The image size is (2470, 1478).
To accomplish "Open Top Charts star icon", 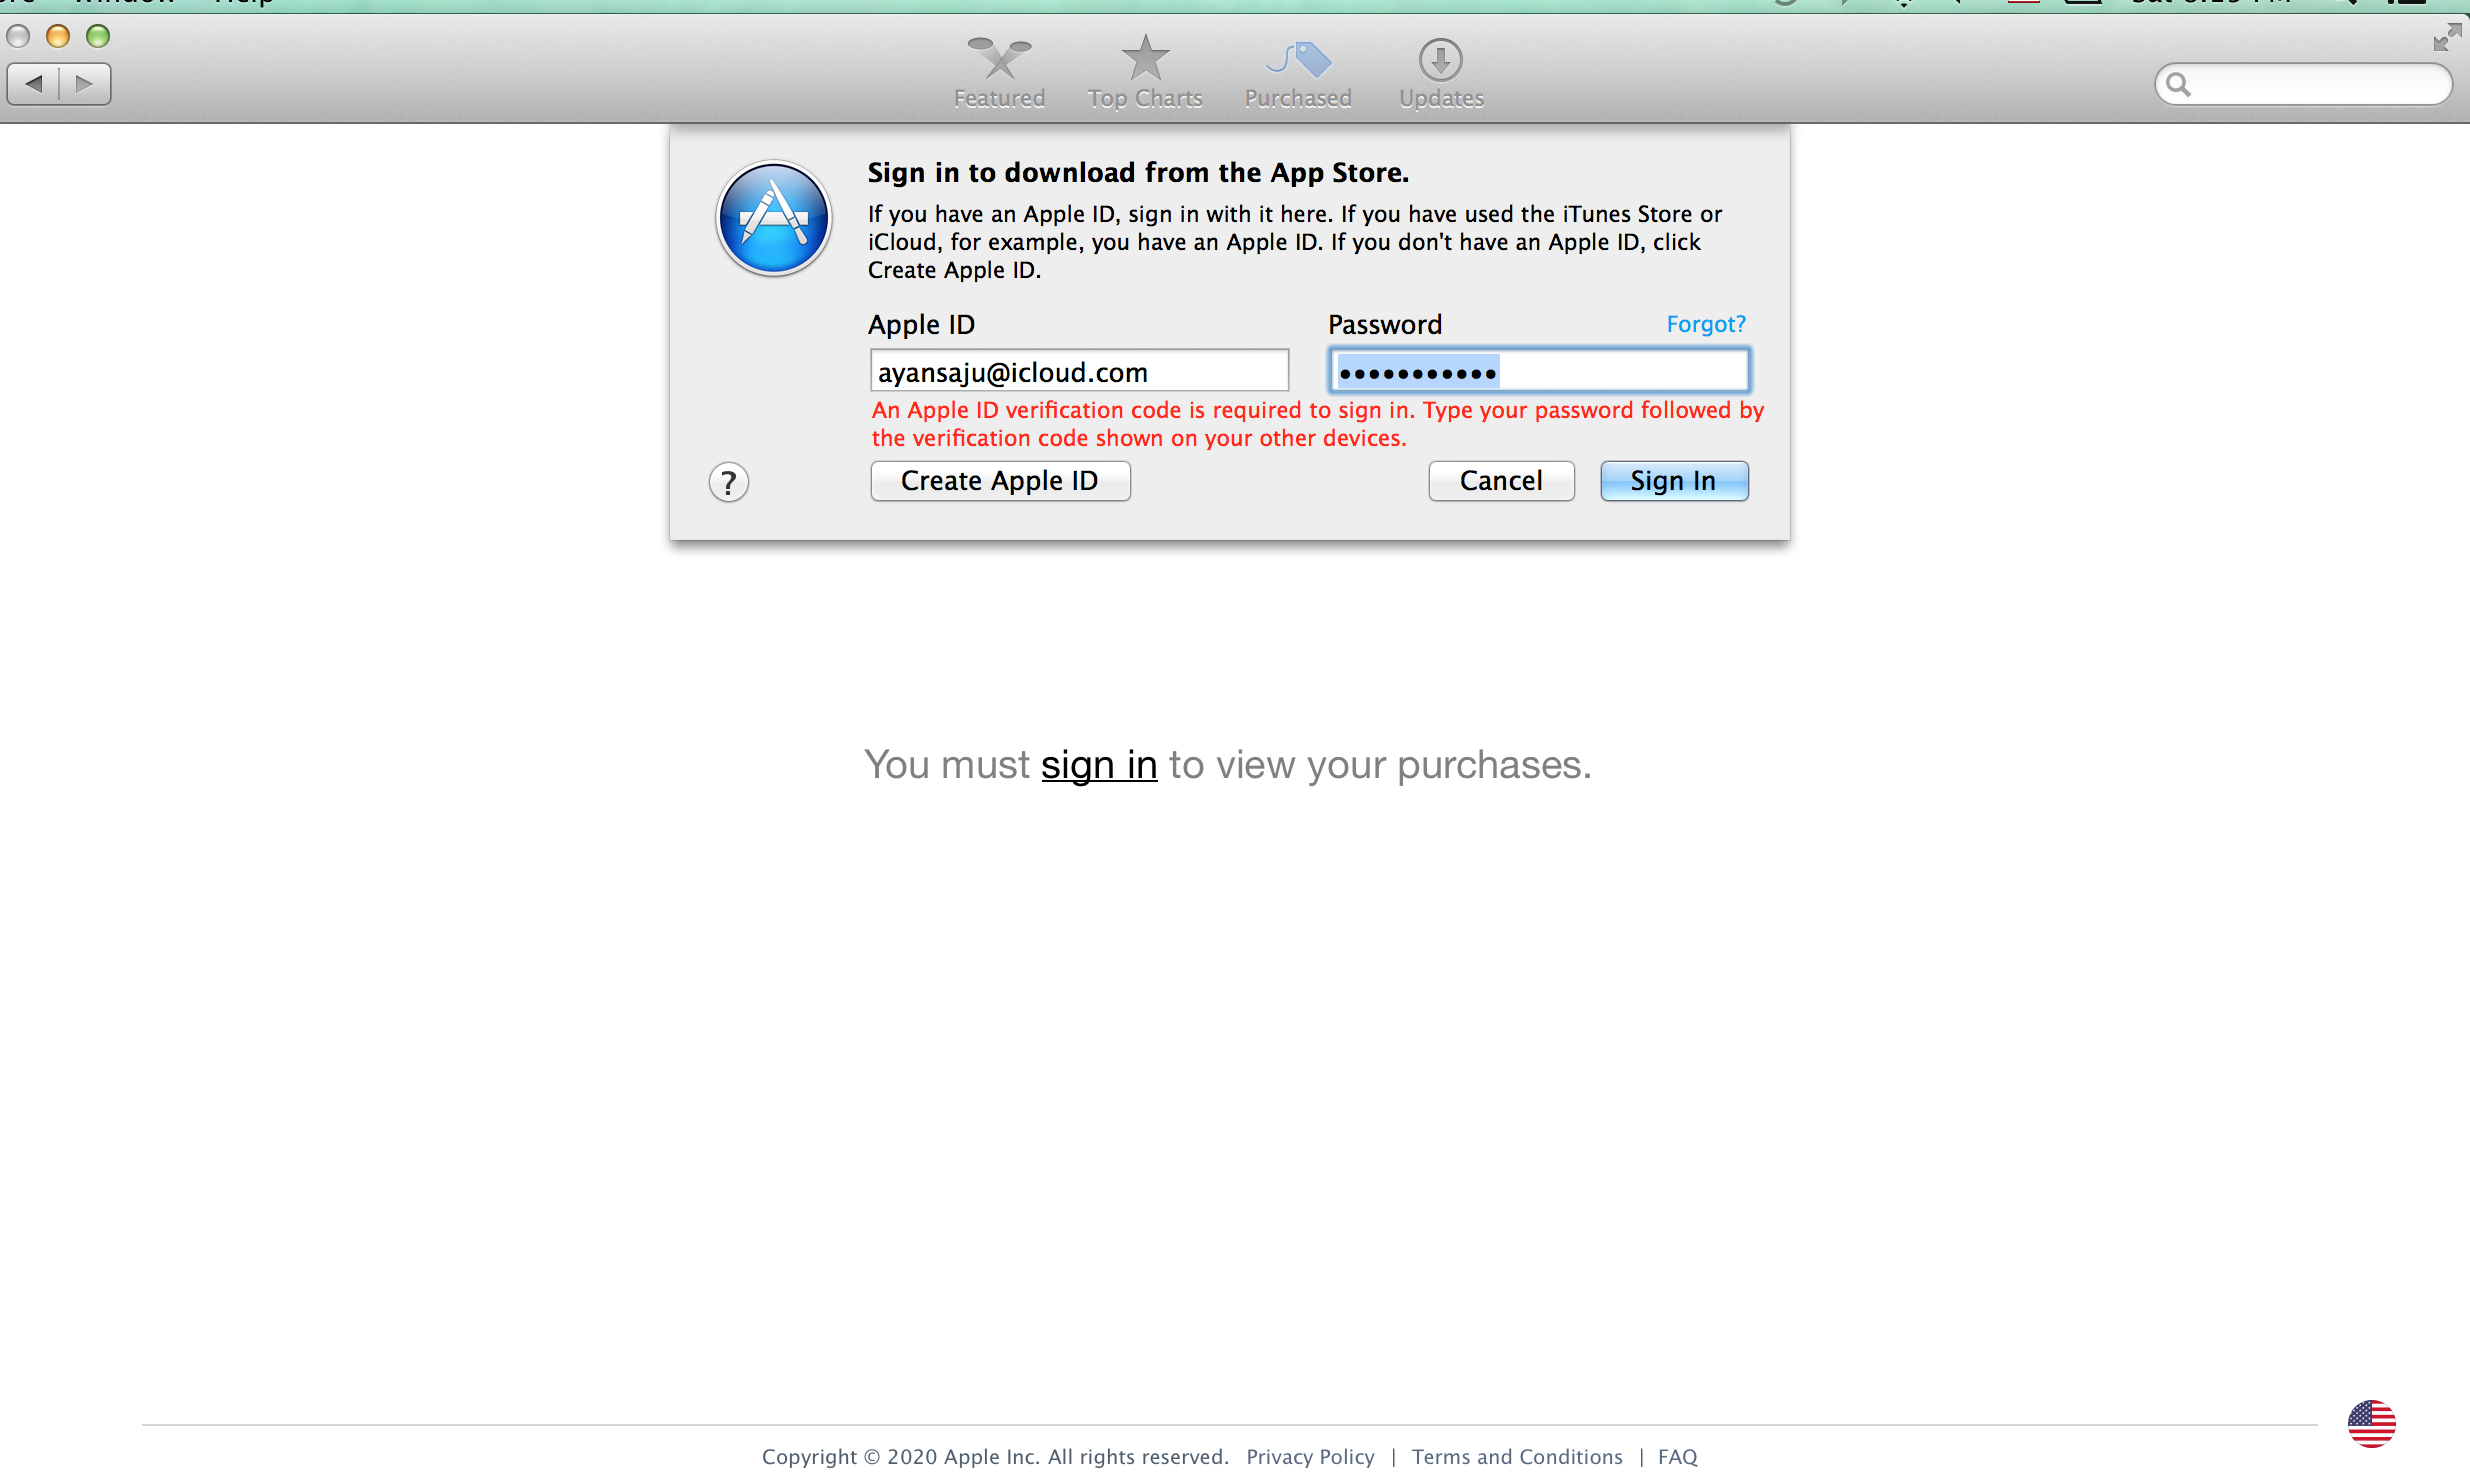I will coord(1145,60).
